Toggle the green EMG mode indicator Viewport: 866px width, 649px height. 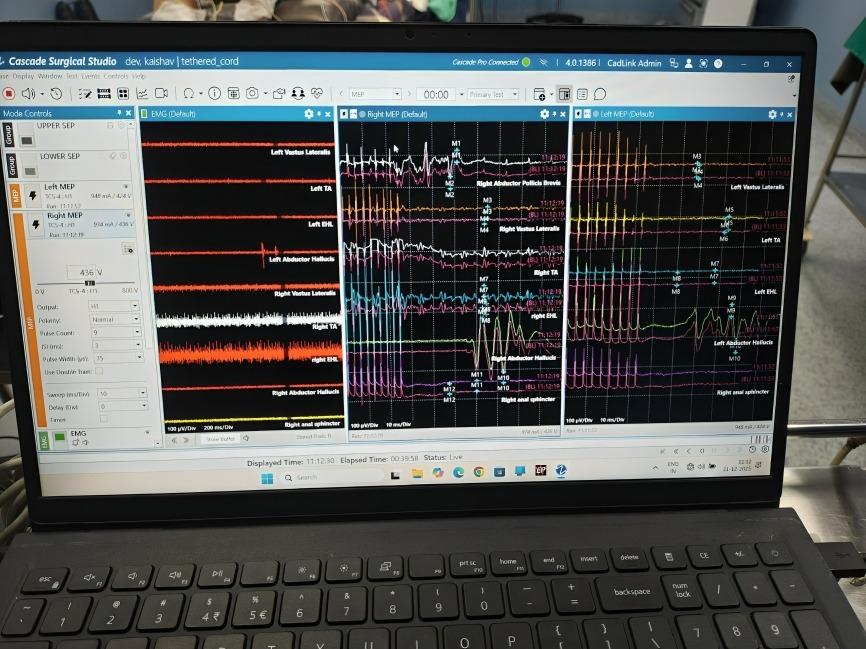[x=58, y=437]
